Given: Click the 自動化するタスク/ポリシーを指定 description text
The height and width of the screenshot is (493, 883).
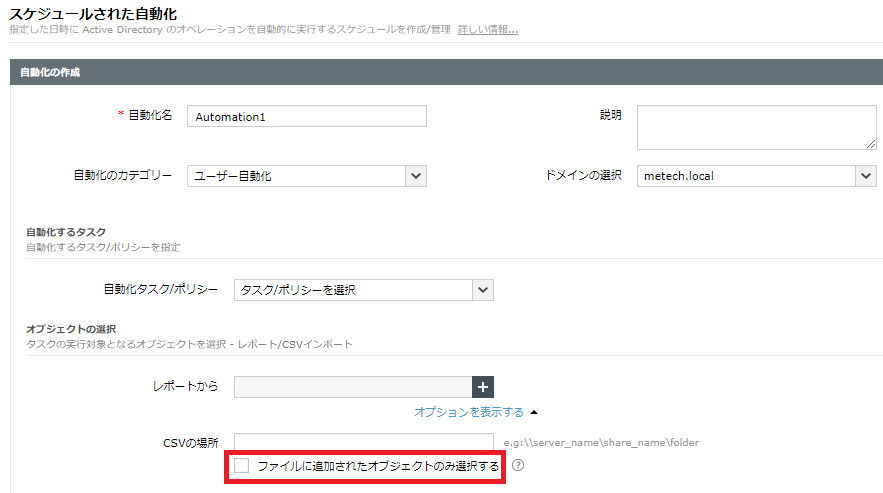Looking at the screenshot, I should (x=103, y=247).
